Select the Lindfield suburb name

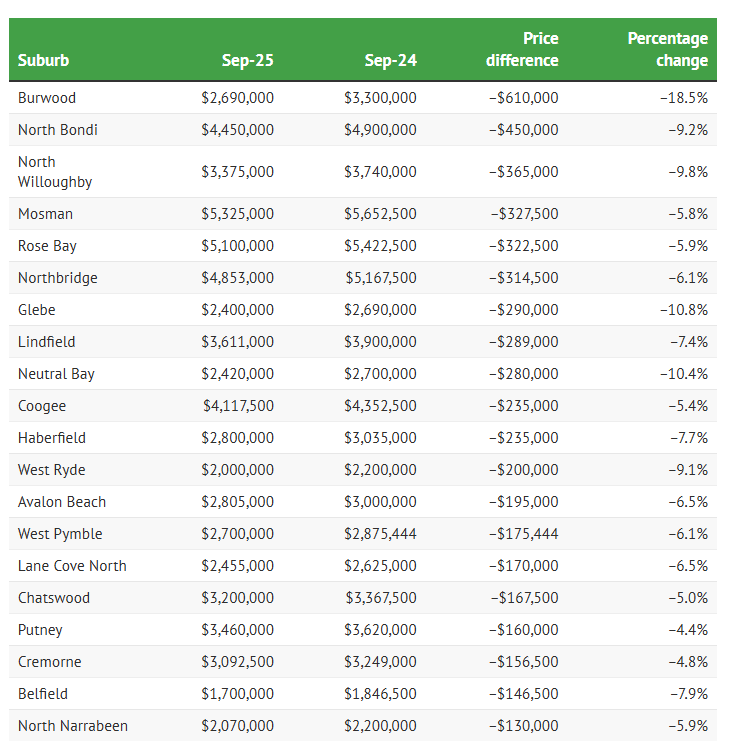pos(47,342)
